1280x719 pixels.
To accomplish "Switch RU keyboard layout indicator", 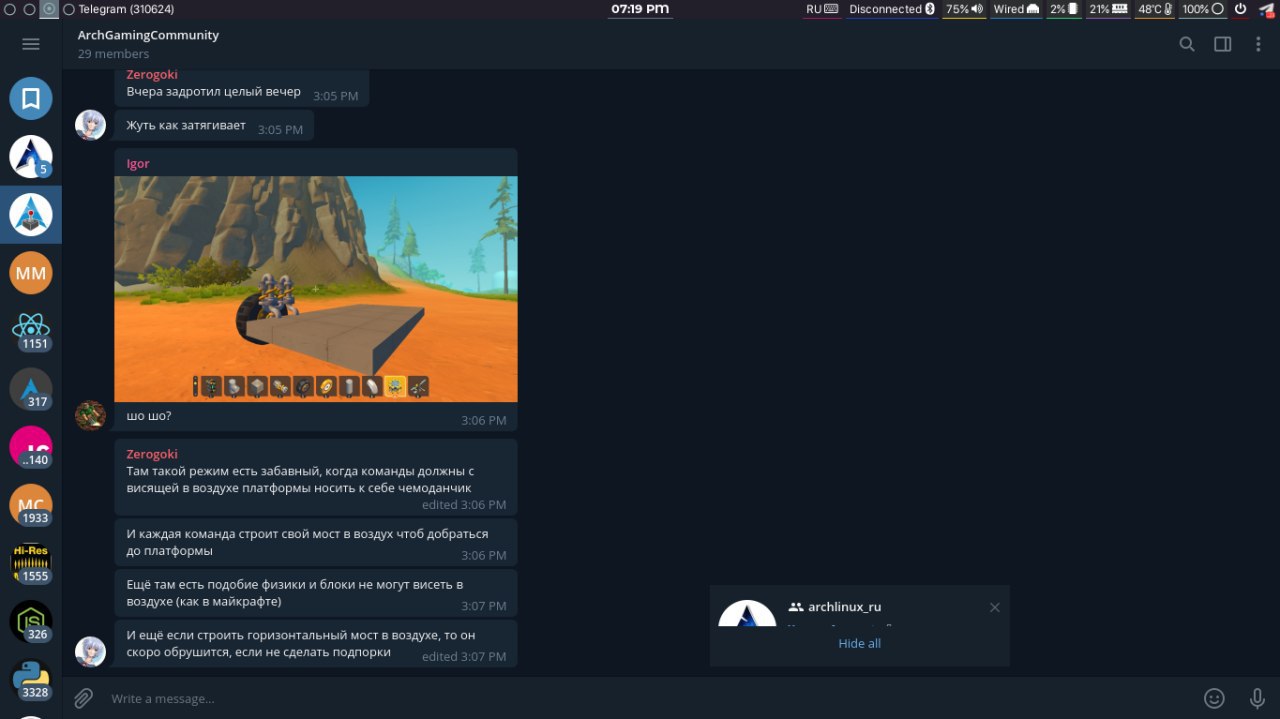I will 822,9.
